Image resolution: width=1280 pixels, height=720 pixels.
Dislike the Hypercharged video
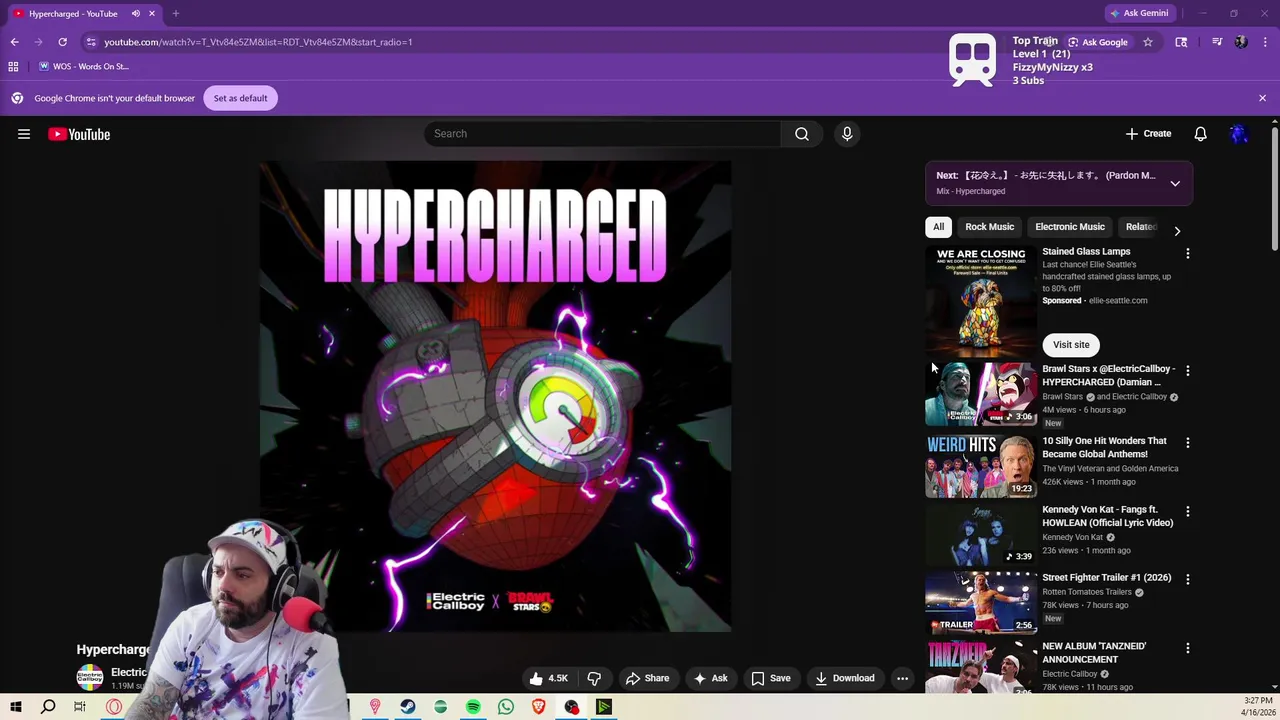tap(594, 678)
